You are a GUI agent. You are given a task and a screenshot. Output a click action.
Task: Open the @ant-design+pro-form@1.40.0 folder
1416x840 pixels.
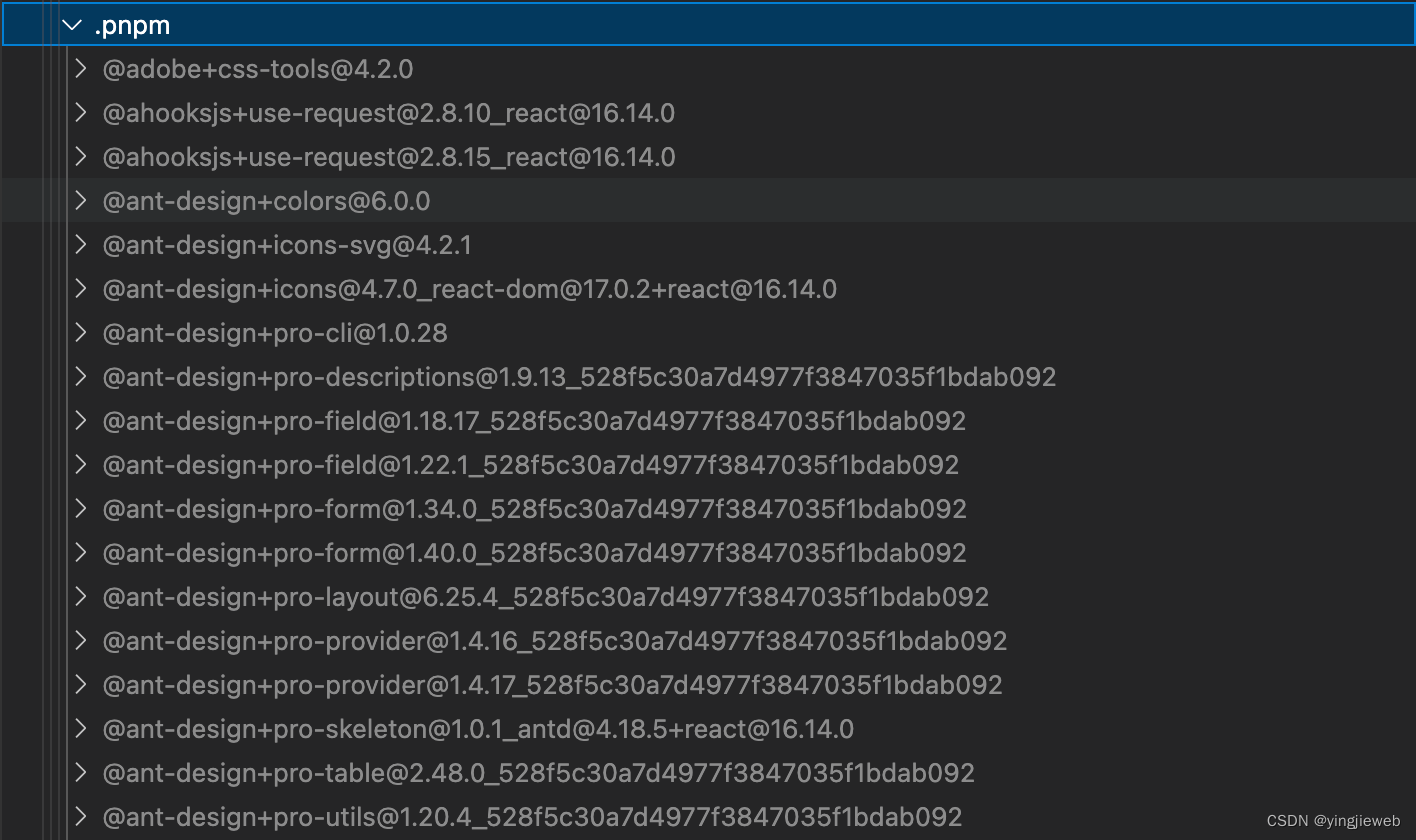[708, 553]
